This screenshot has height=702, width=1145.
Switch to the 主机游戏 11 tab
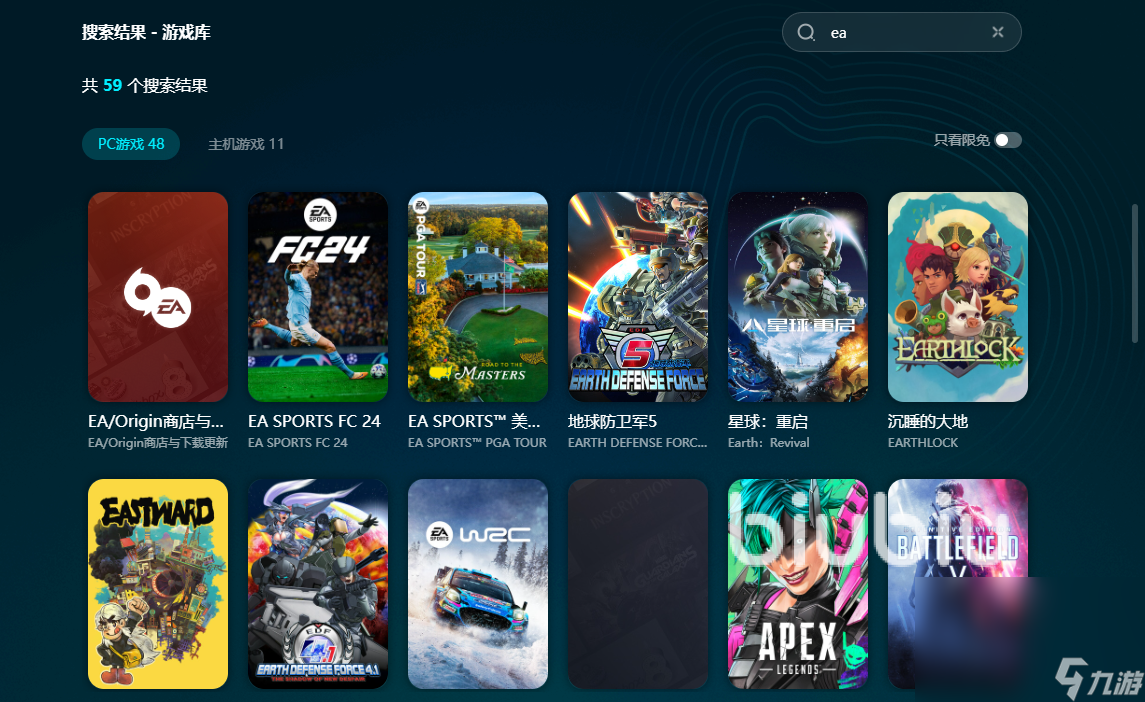[x=246, y=144]
